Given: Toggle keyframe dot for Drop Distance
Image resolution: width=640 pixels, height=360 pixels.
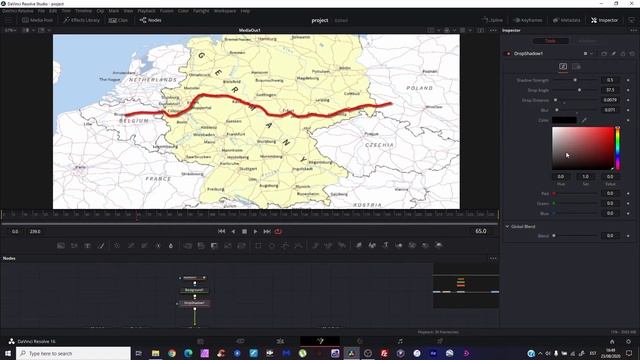Looking at the screenshot, I should point(628,100).
